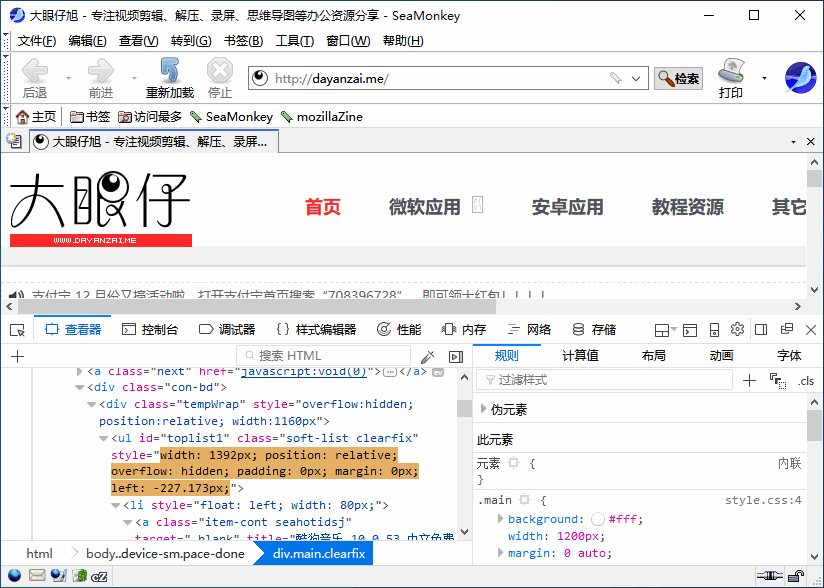Screen dimensions: 824x588
Task: Expand the margin property in .main rule
Action: pyautogui.click(x=500, y=552)
